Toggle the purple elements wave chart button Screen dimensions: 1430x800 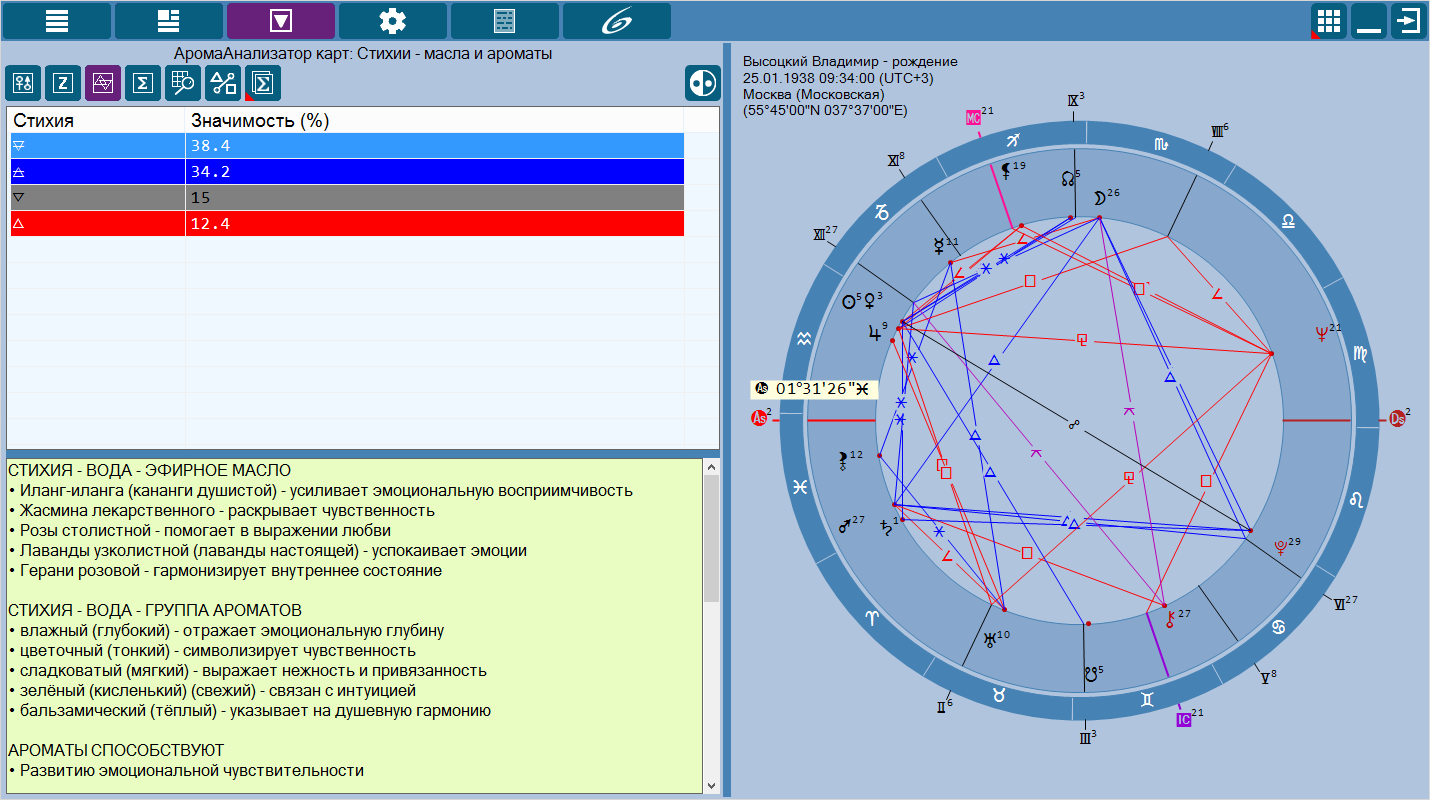[x=103, y=84]
